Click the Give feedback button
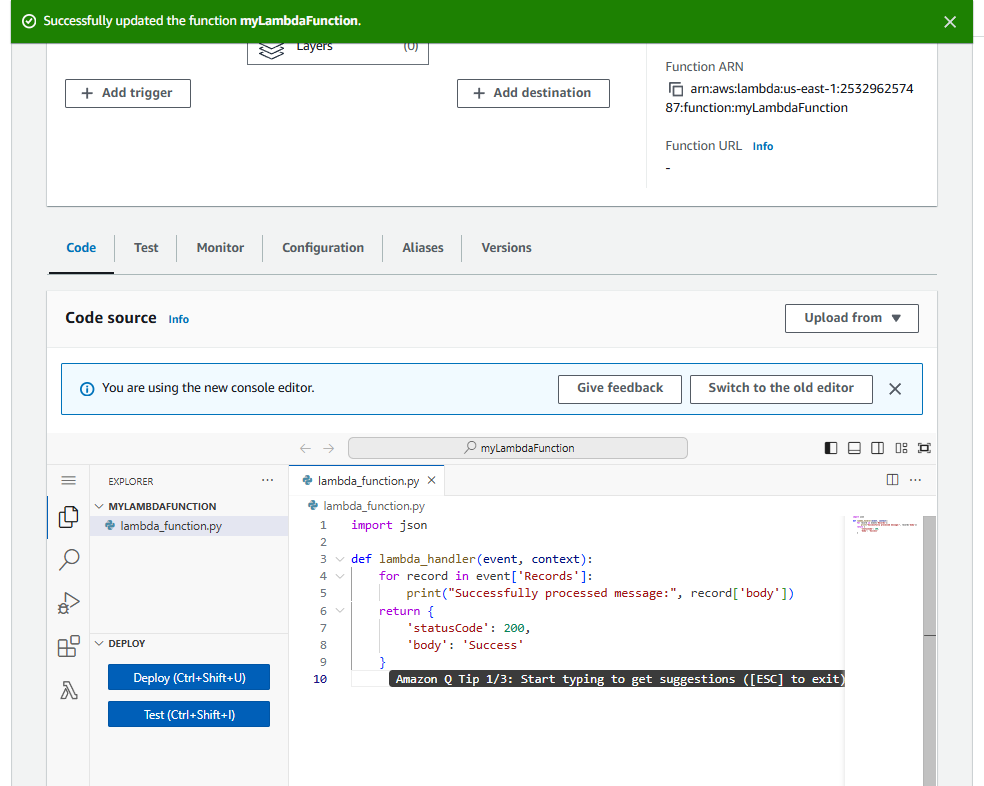The width and height of the screenshot is (984, 786). pos(619,389)
